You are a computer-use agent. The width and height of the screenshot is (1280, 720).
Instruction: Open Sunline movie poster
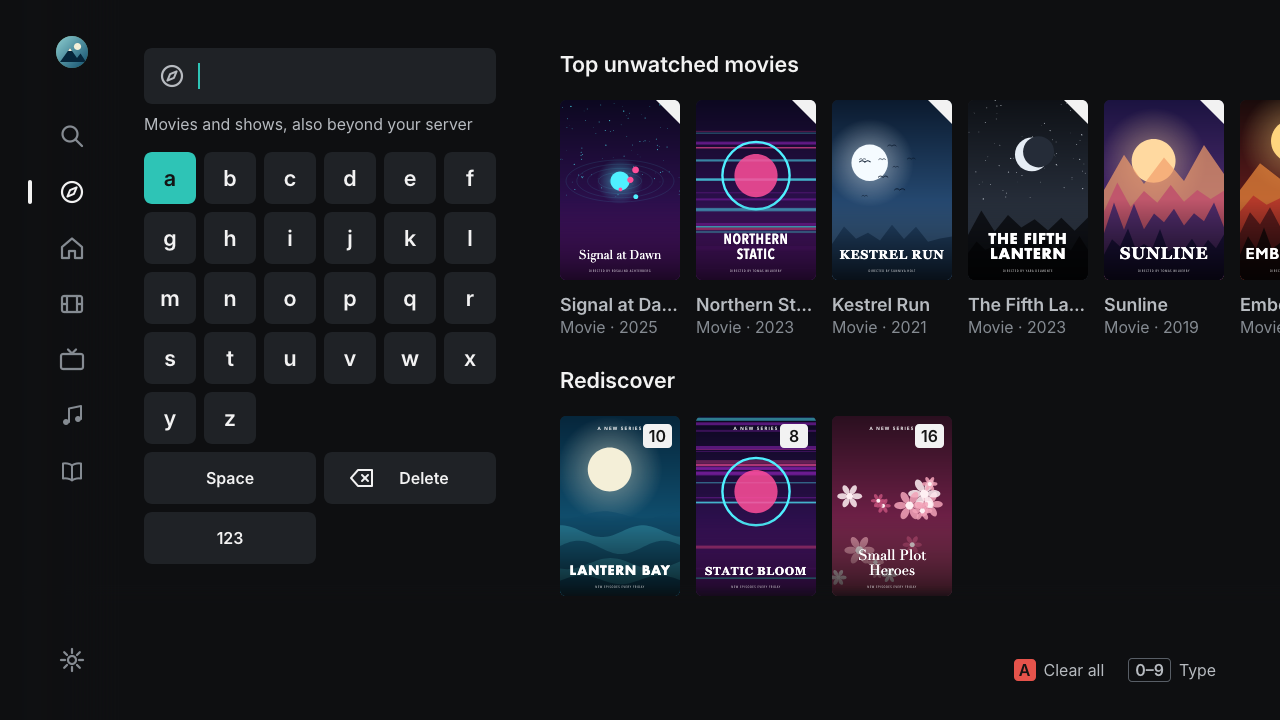click(x=1164, y=190)
